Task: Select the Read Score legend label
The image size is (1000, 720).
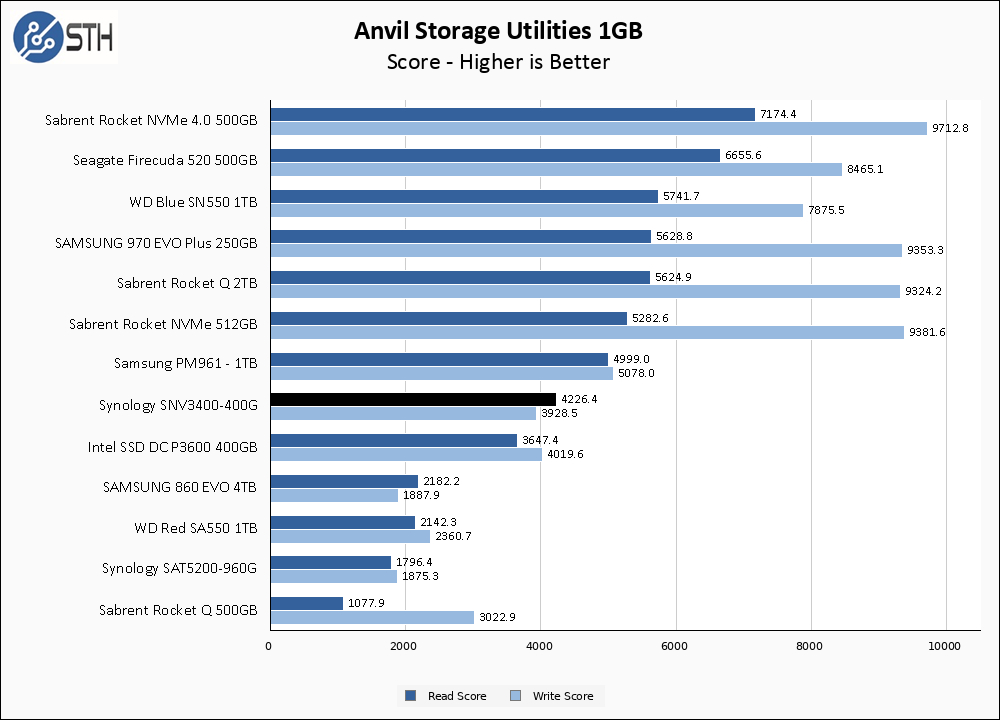Action: 456,696
